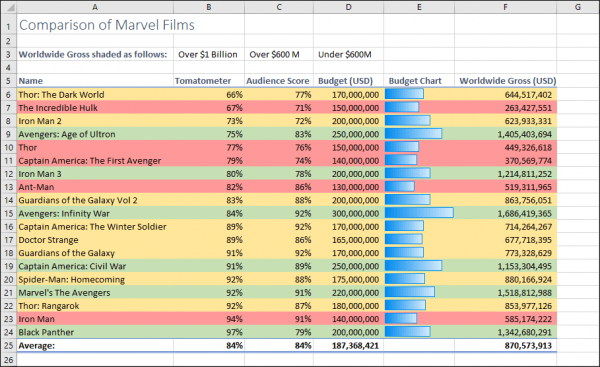
Task: Select column F header
Action: click(x=505, y=7)
